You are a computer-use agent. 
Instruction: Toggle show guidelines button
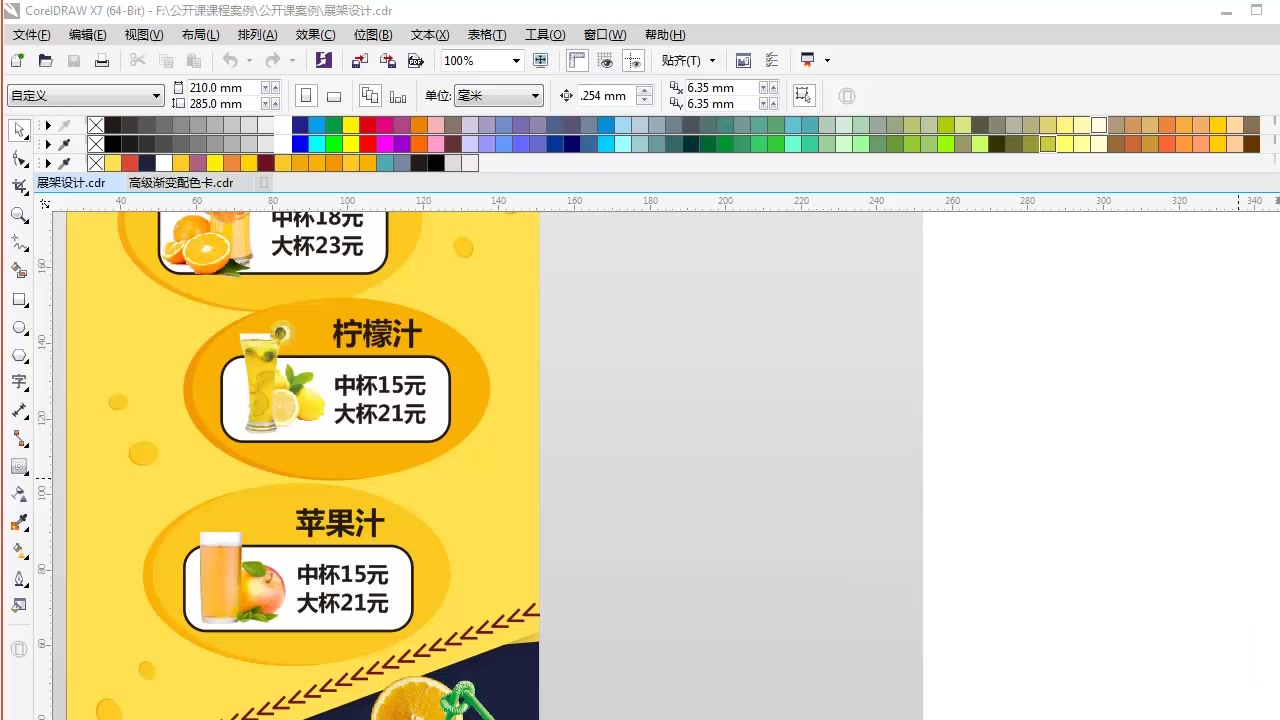point(633,61)
